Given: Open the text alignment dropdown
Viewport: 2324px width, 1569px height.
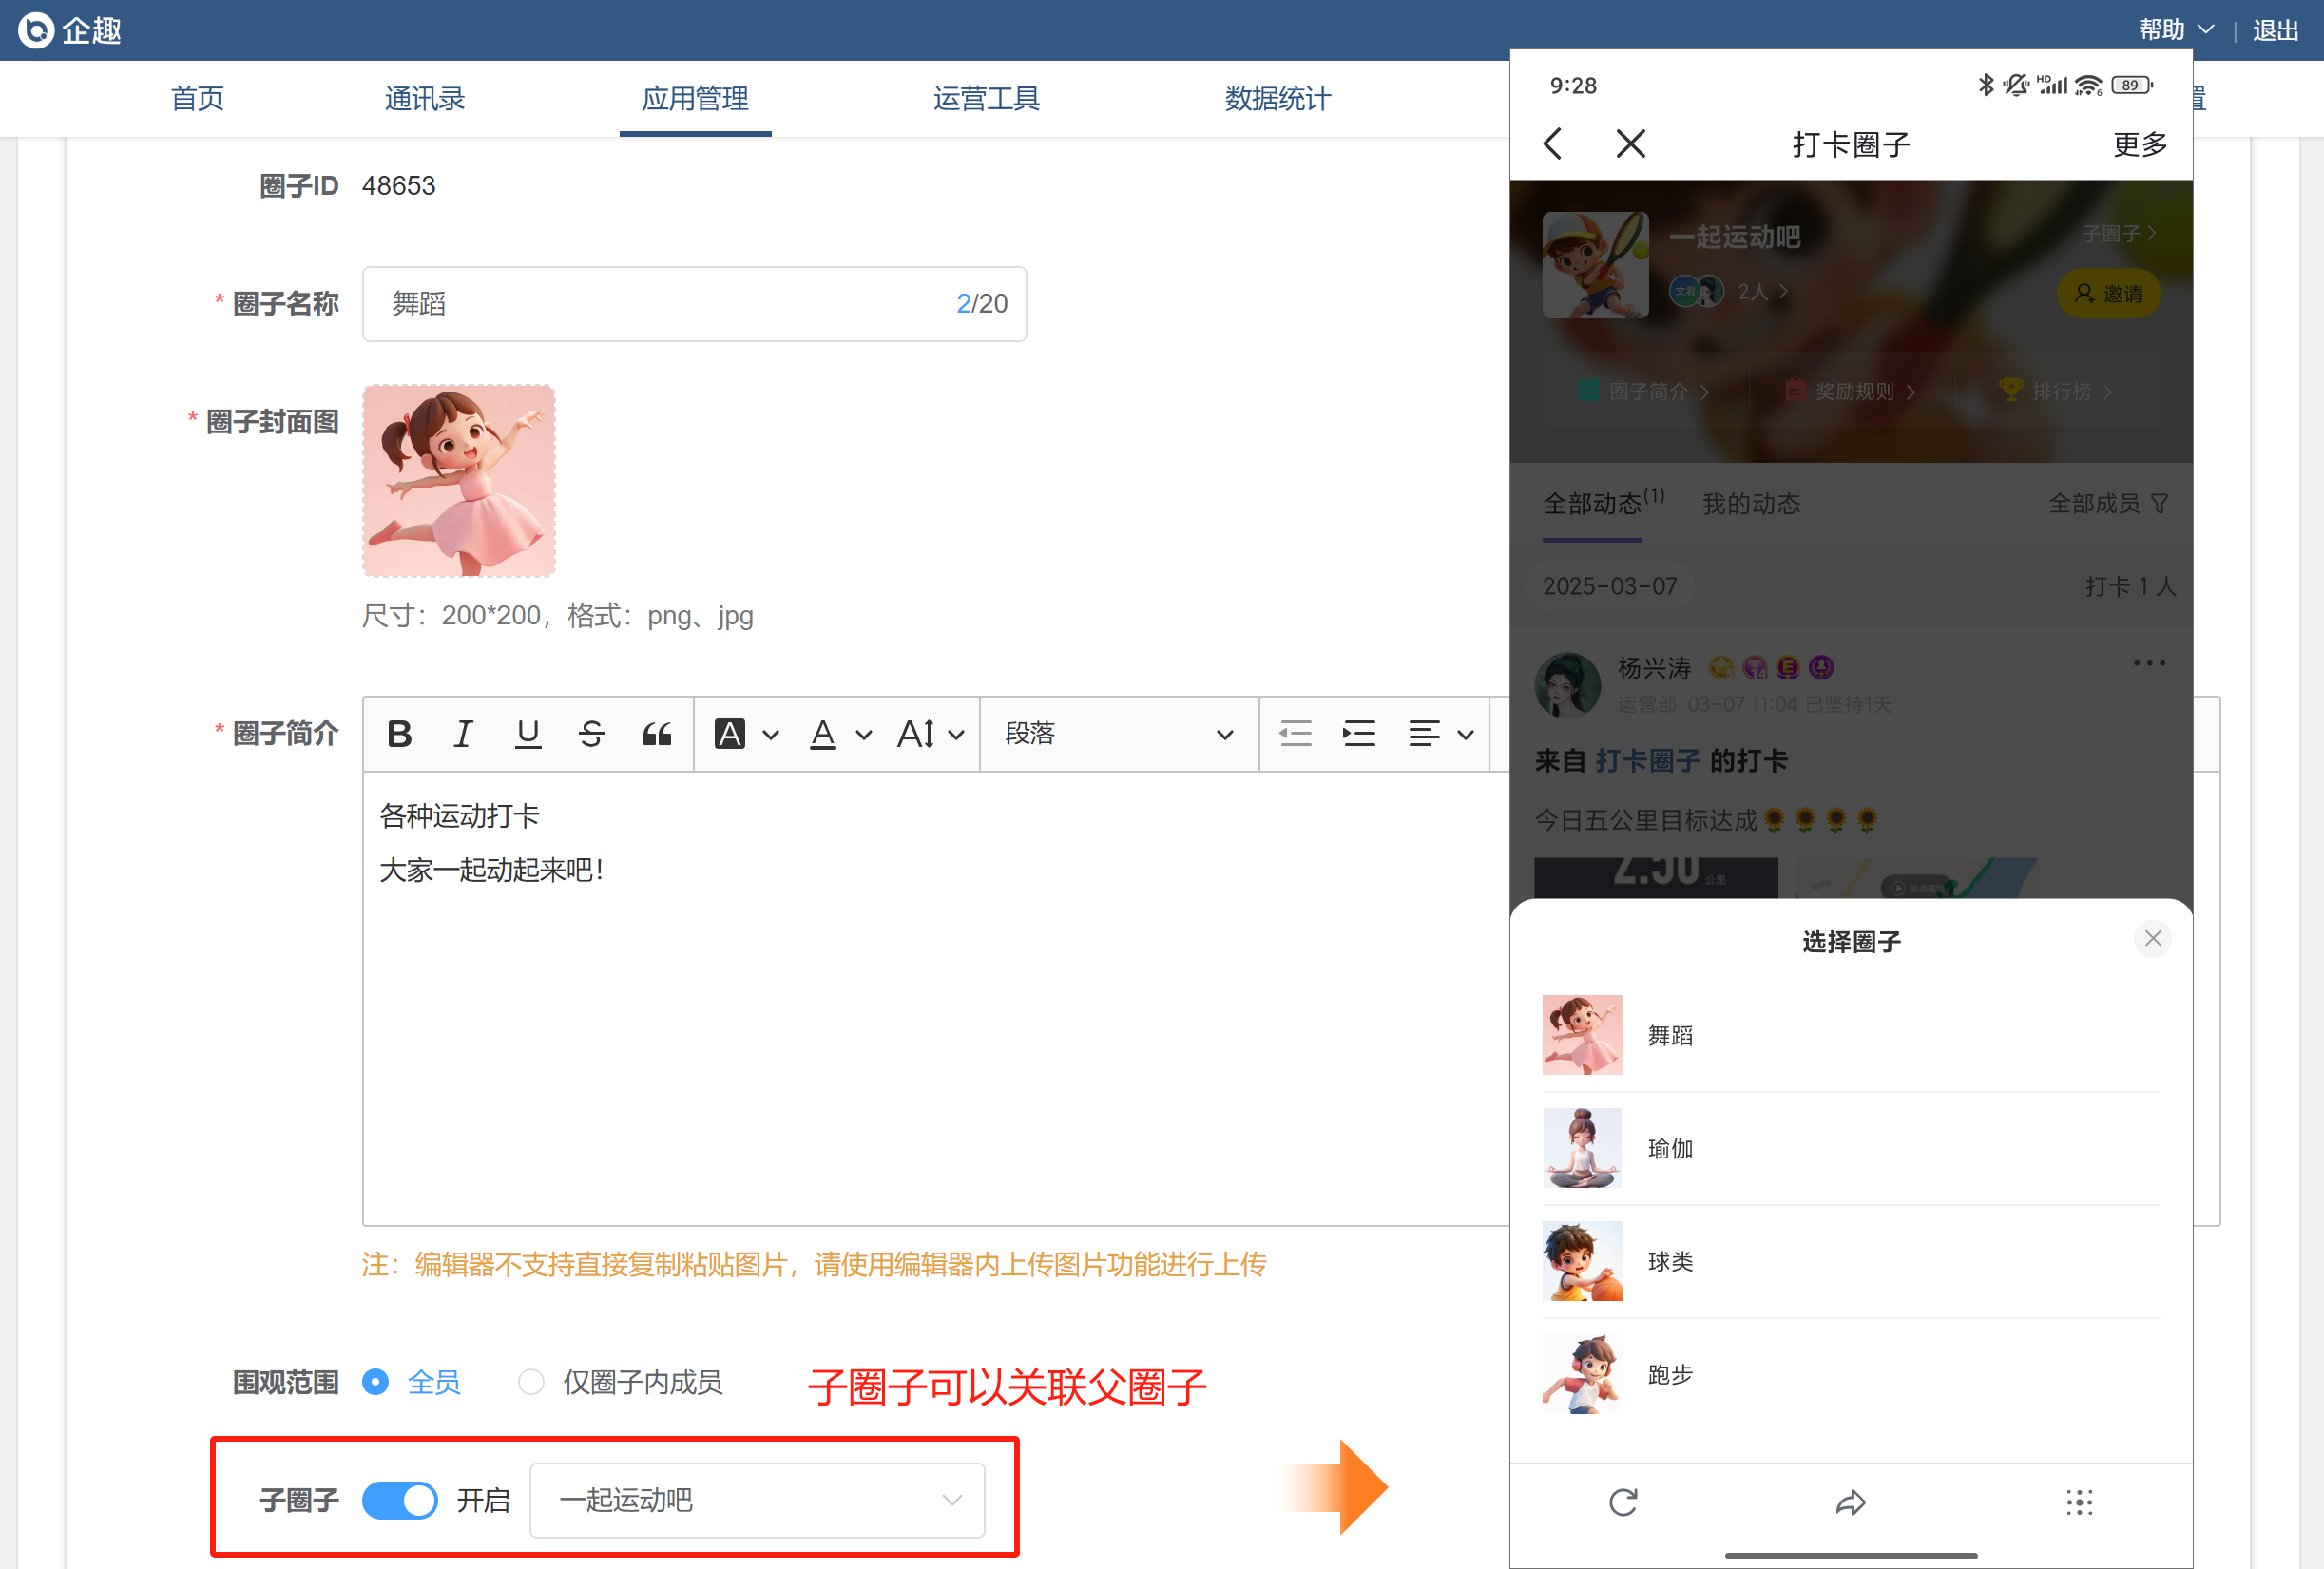Looking at the screenshot, I should pyautogui.click(x=1439, y=734).
